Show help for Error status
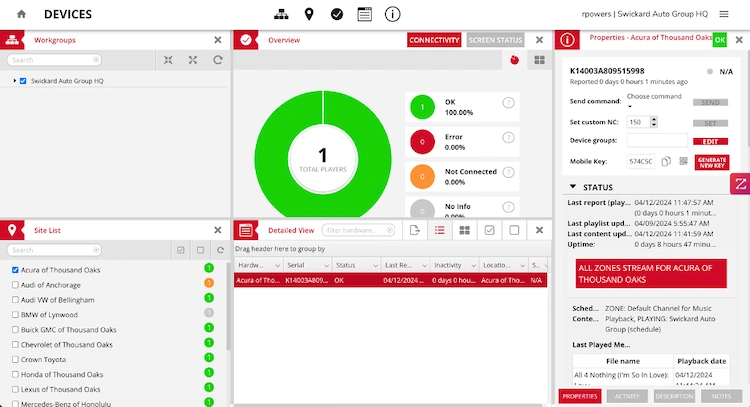 pyautogui.click(x=508, y=138)
